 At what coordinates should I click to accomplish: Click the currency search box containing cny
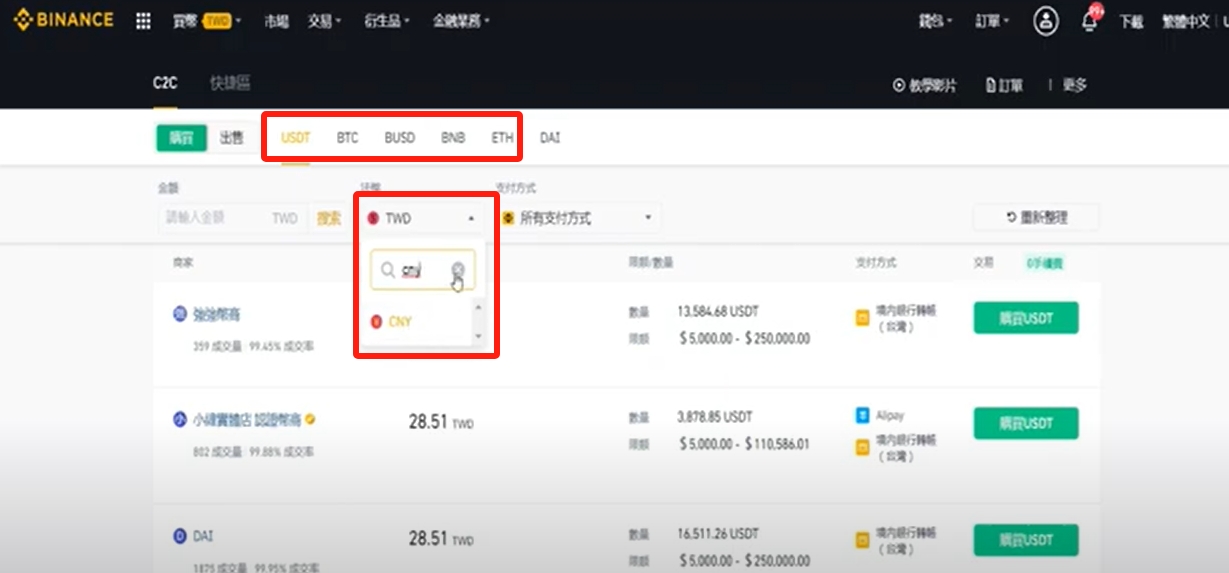click(422, 270)
